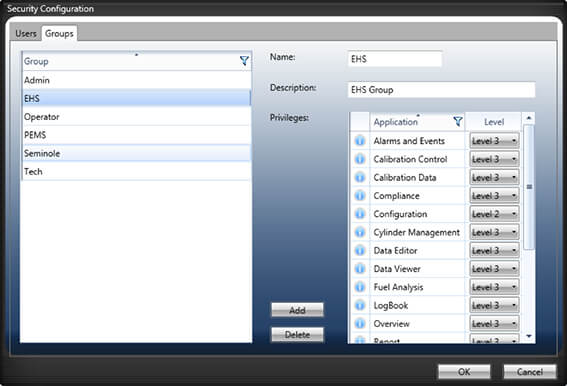The width and height of the screenshot is (567, 386).
Task: Select the Calibration Data row text
Action: tap(405, 177)
